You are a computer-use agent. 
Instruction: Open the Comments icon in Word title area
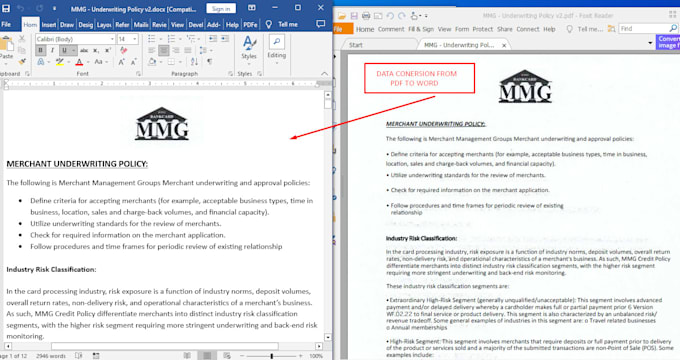click(x=320, y=24)
